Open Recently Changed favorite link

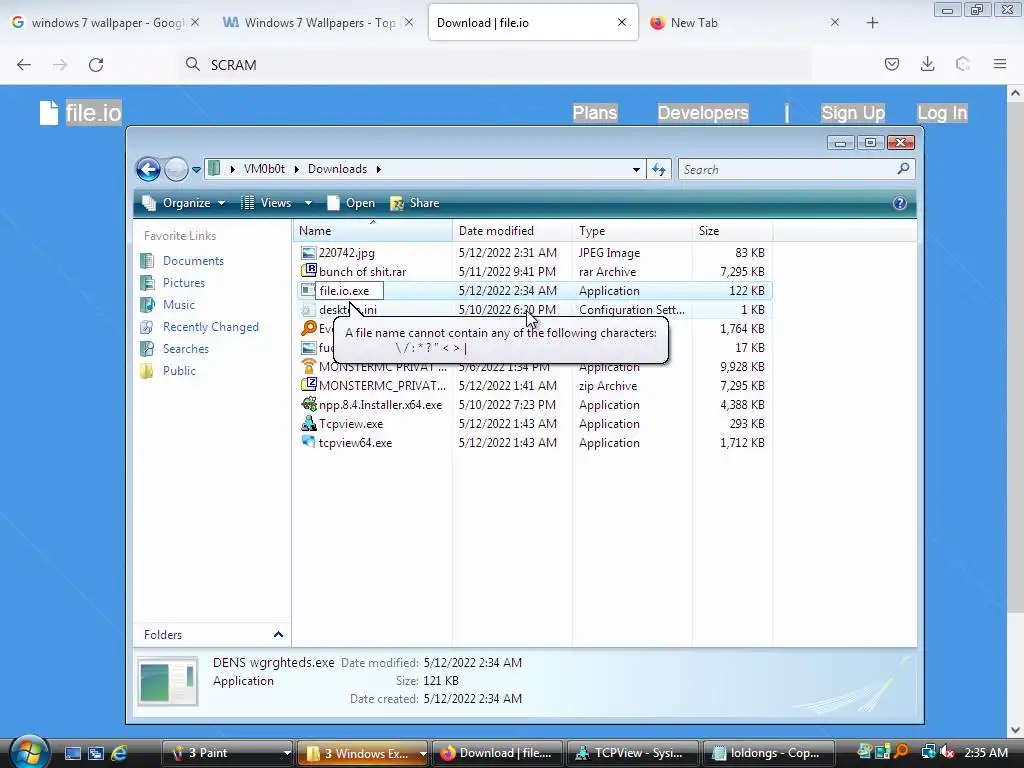(x=211, y=327)
